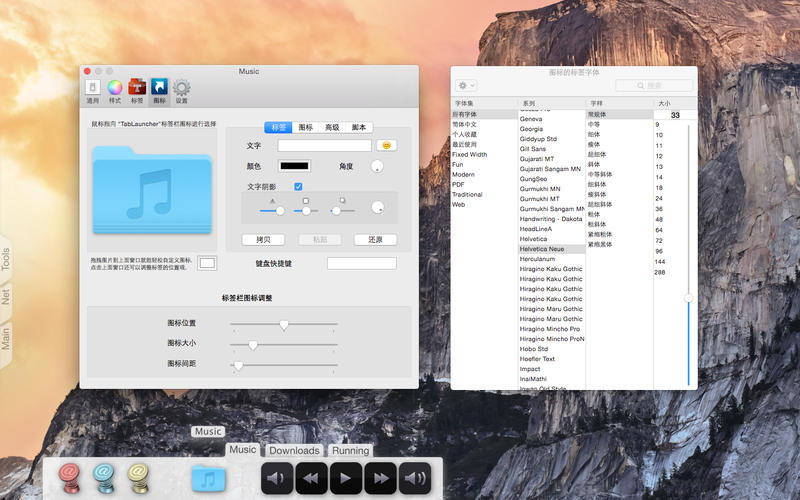This screenshot has height=500, width=800.
Task: Click the volume up speaker button
Action: [x=415, y=478]
